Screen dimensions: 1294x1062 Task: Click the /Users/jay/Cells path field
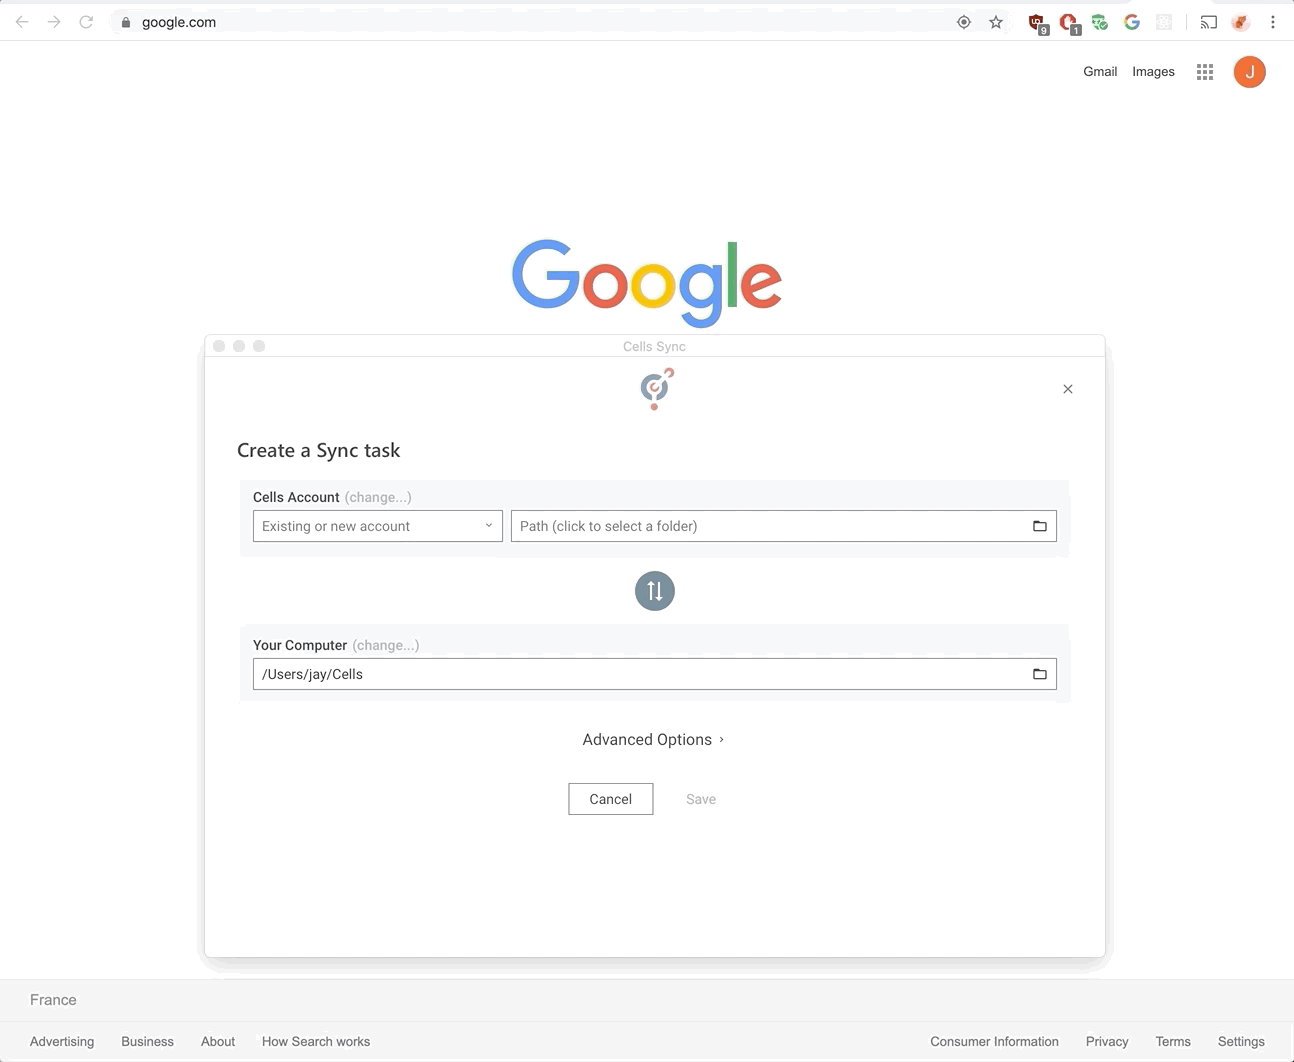click(655, 674)
